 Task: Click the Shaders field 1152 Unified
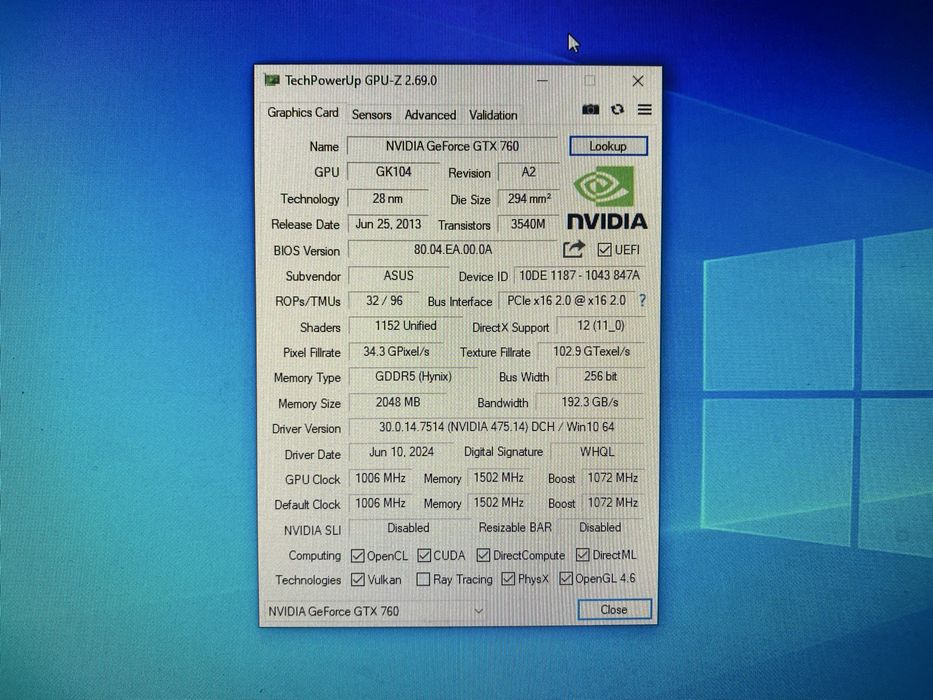tap(405, 326)
